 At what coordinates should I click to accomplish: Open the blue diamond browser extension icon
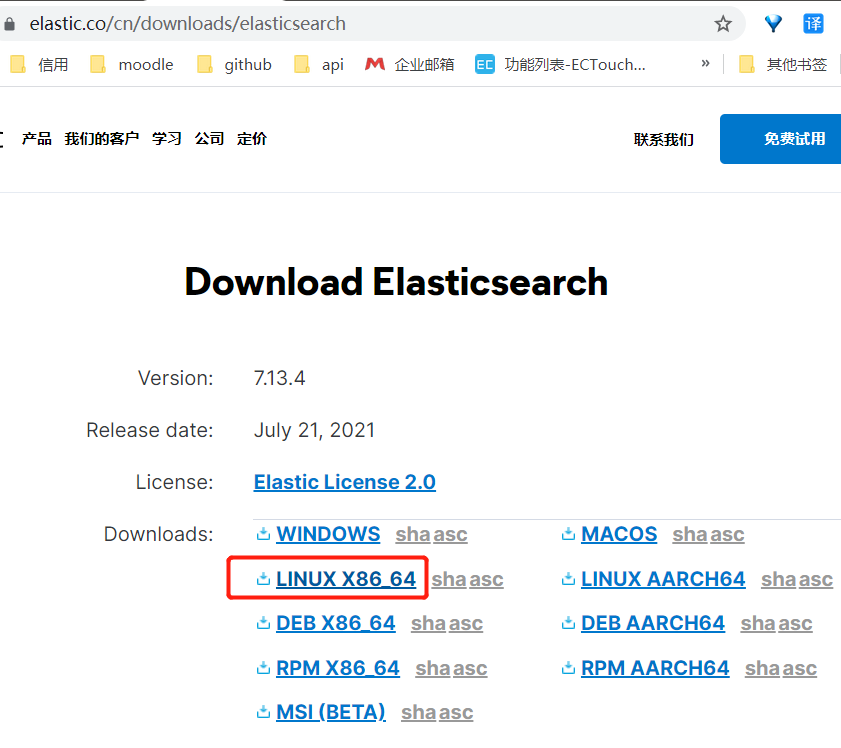click(773, 24)
